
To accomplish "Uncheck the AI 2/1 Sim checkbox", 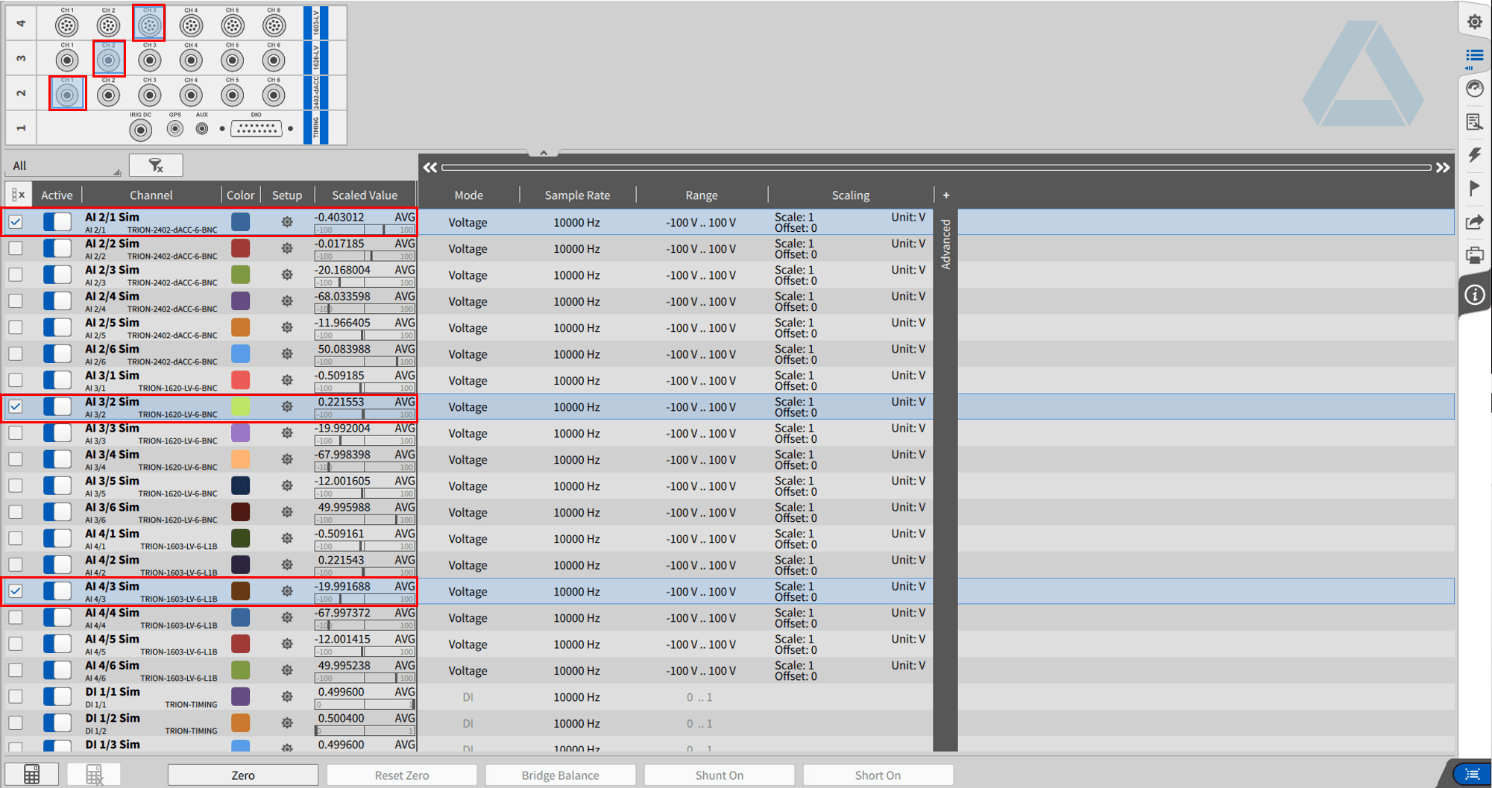I will (x=16, y=222).
